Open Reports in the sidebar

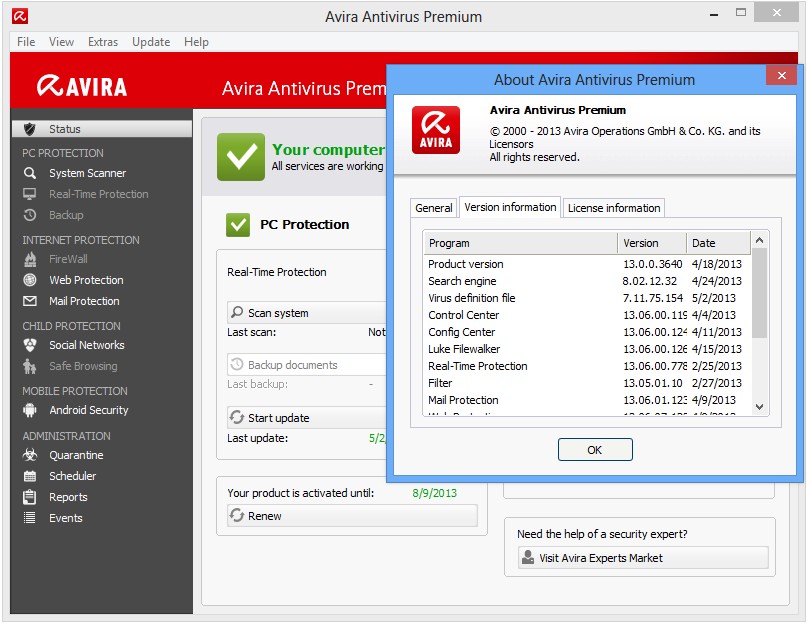point(68,497)
